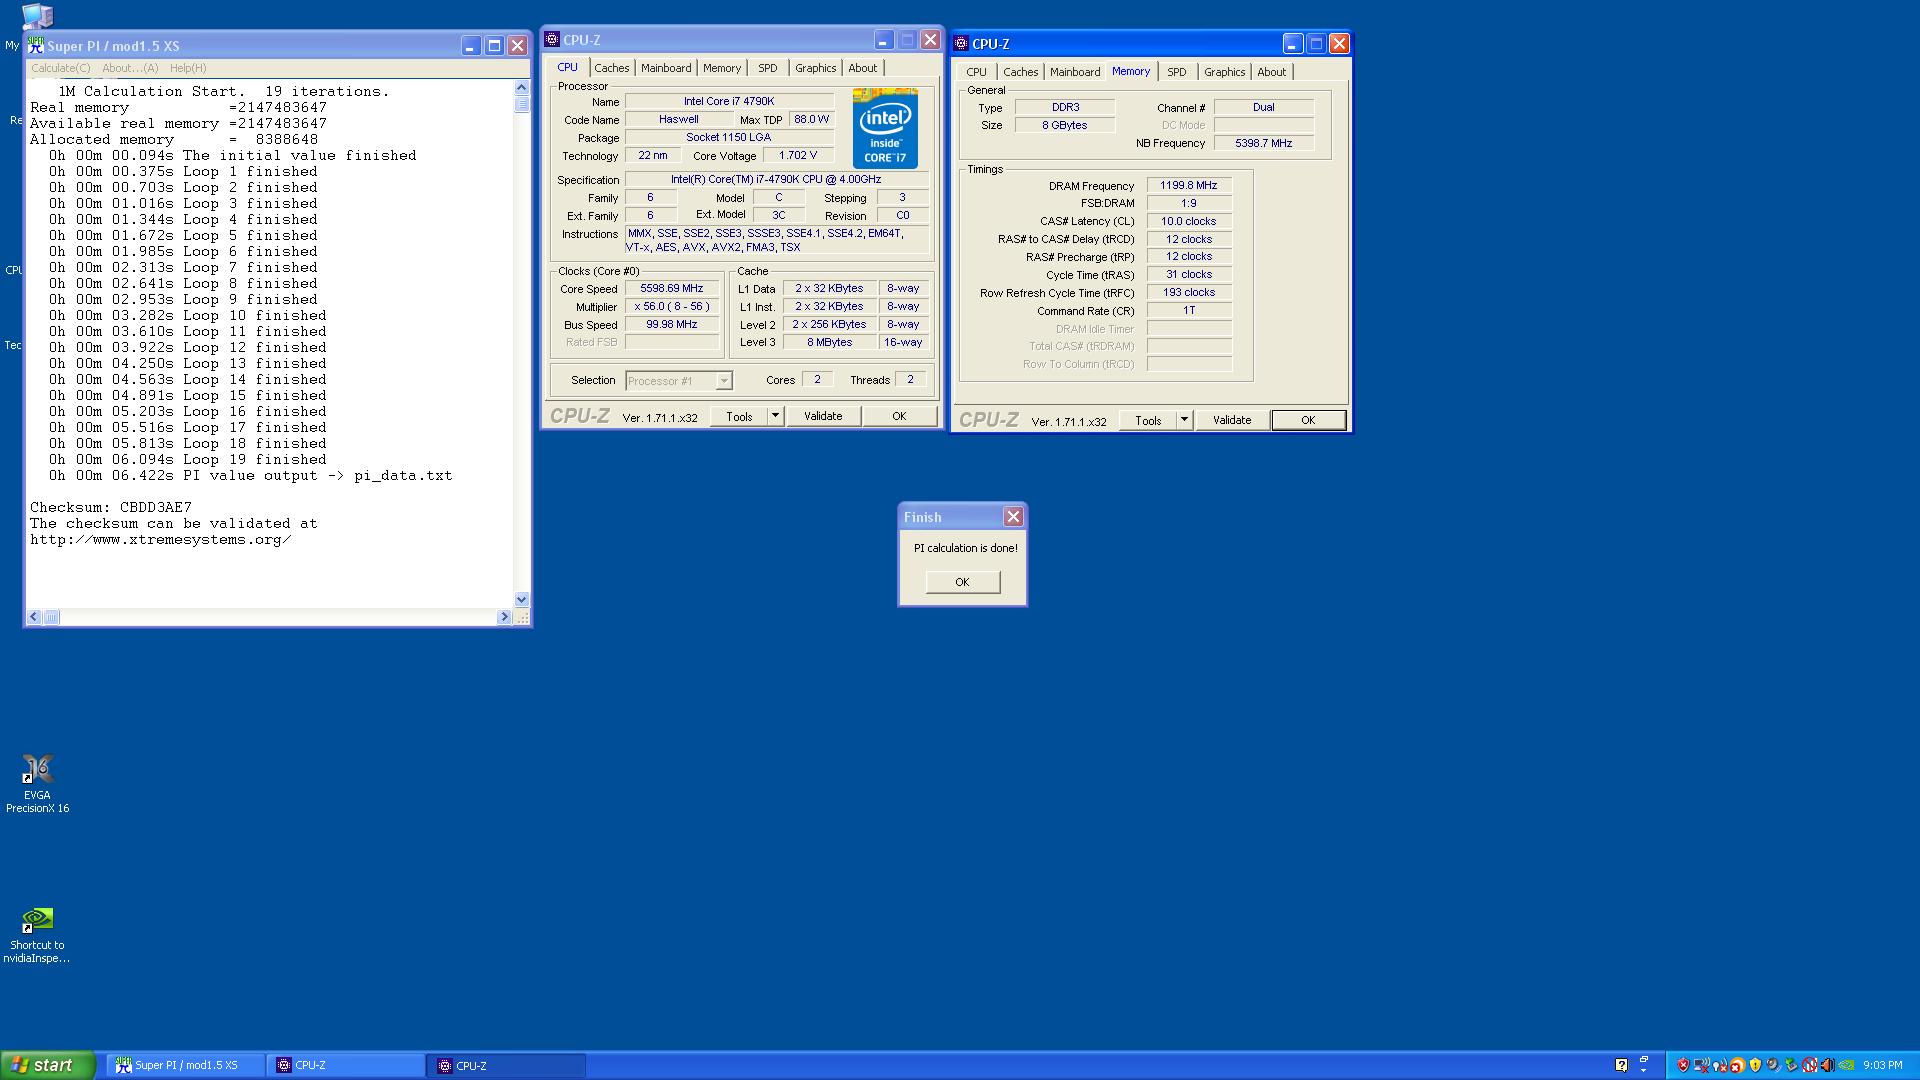Switch to Graphics tab in first CPU-Z

click(815, 68)
